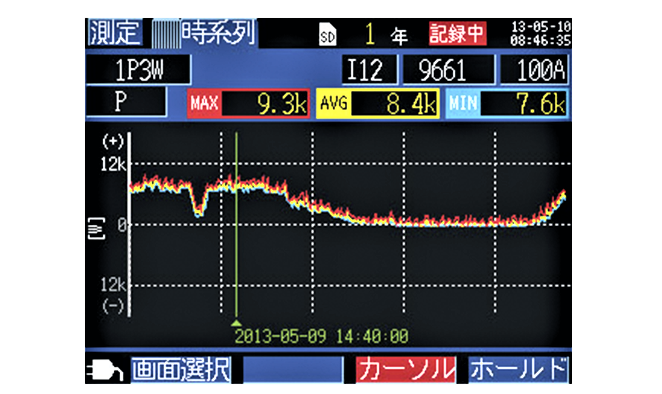The height and width of the screenshot is (394, 662).
Task: Click the red MAX value box
Action: point(249,103)
